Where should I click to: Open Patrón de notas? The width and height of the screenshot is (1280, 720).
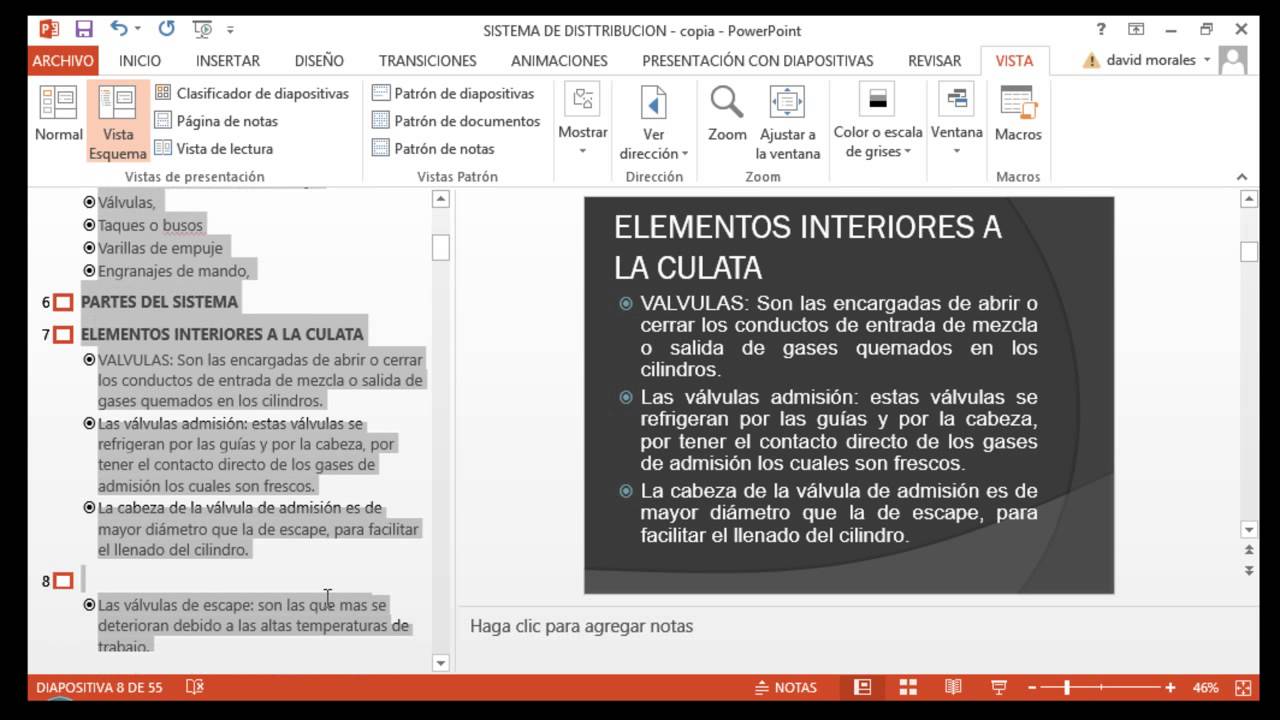433,148
